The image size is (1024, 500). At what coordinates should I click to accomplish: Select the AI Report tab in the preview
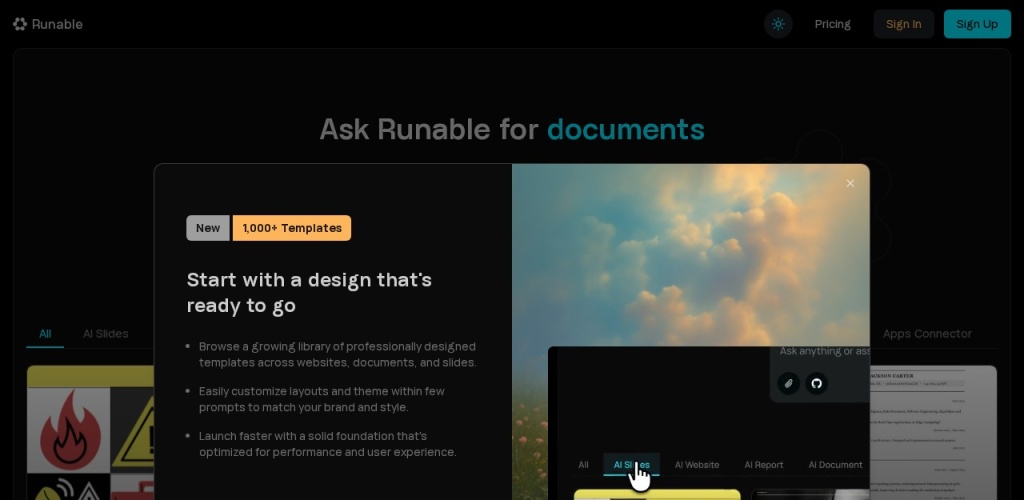pyautogui.click(x=763, y=465)
